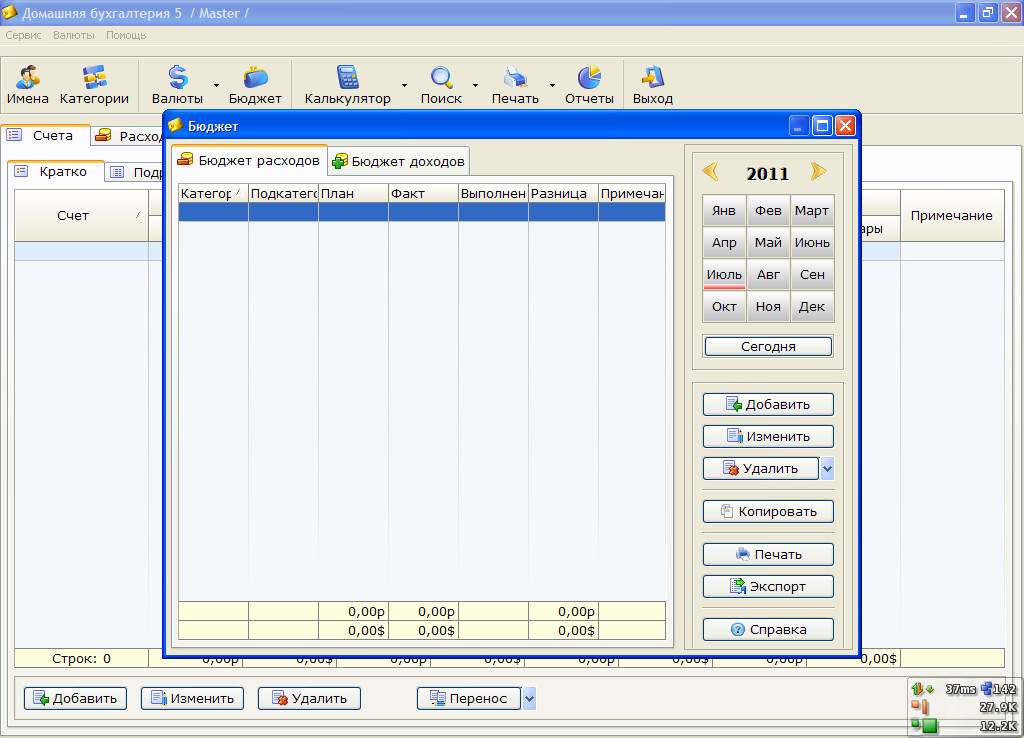This screenshot has width=1024, height=738.
Task: Open the Печать toolbar dropdown arrow
Action: coord(552,86)
